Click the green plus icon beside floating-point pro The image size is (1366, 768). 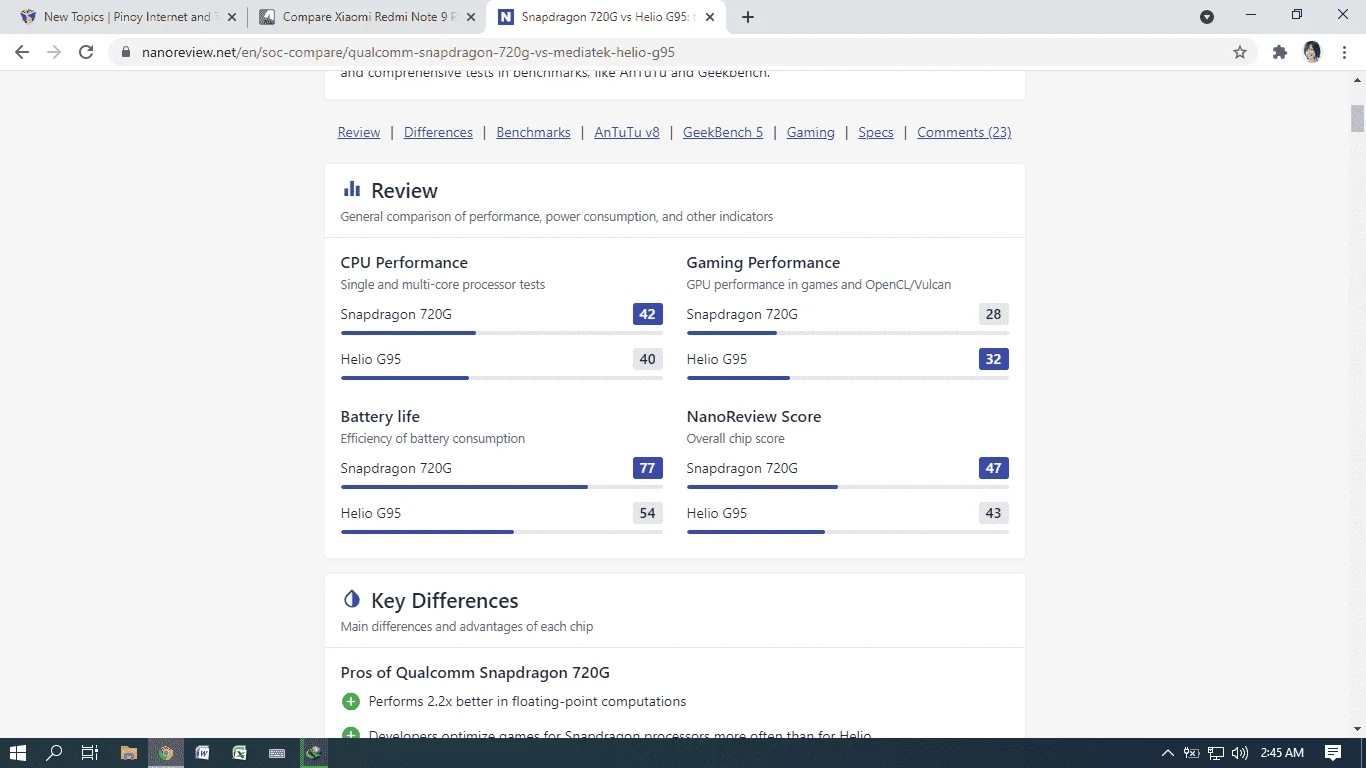click(x=350, y=702)
